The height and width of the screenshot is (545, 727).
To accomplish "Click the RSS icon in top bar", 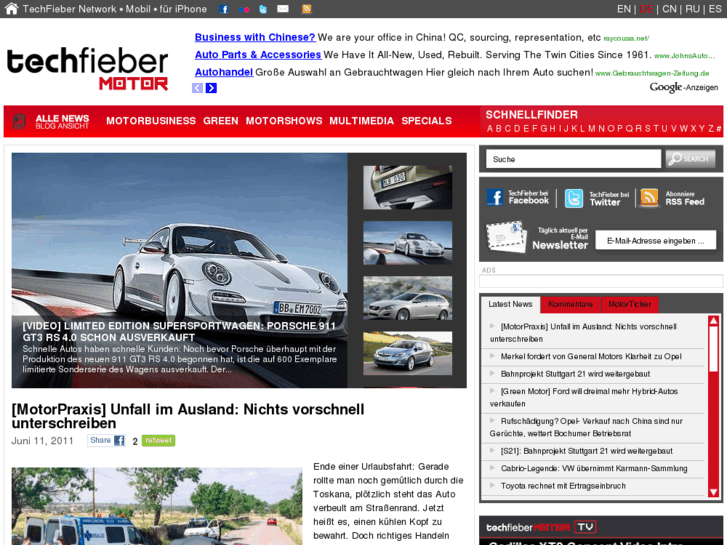I will click(306, 9).
